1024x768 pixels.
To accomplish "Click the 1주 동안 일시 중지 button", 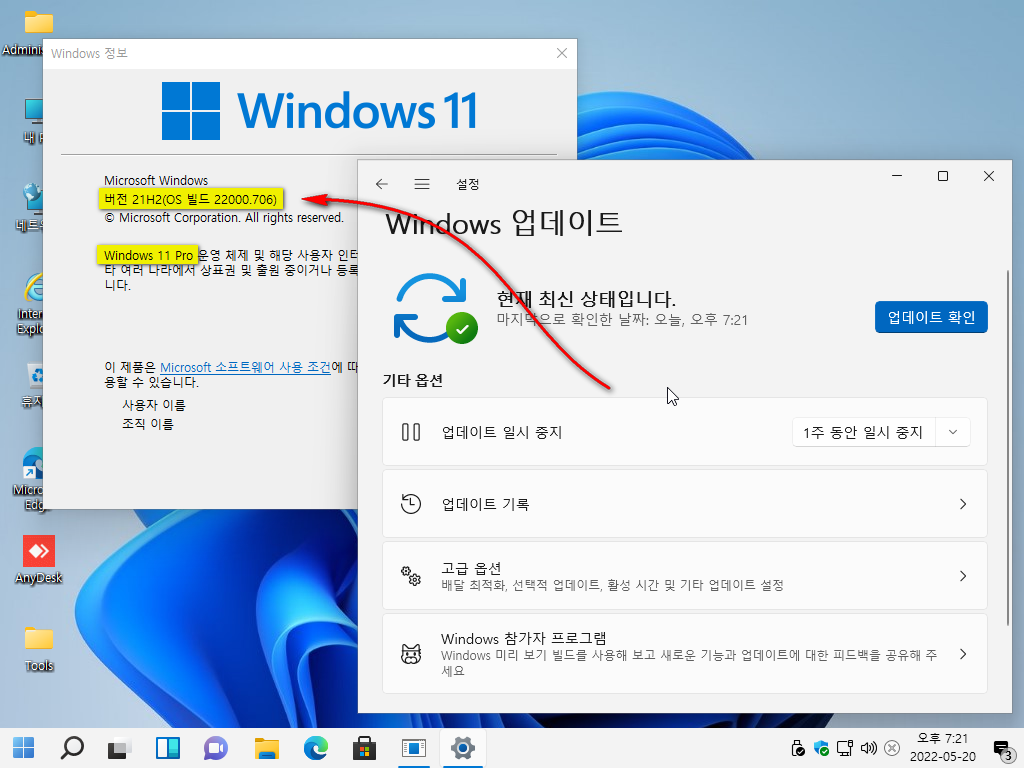I will [864, 432].
